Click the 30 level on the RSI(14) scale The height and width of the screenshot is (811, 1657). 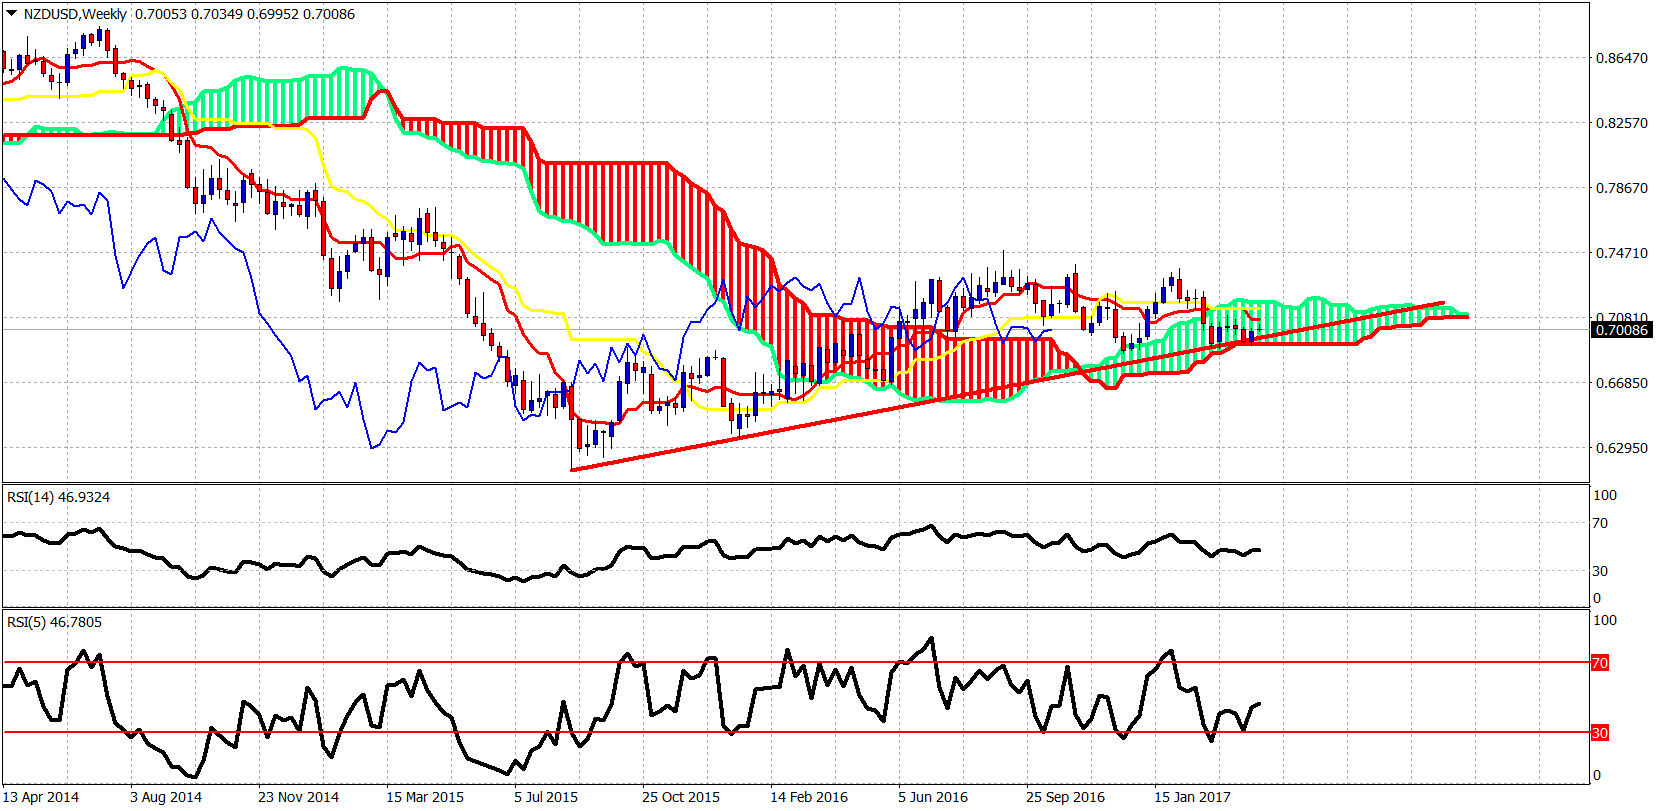coord(1600,571)
